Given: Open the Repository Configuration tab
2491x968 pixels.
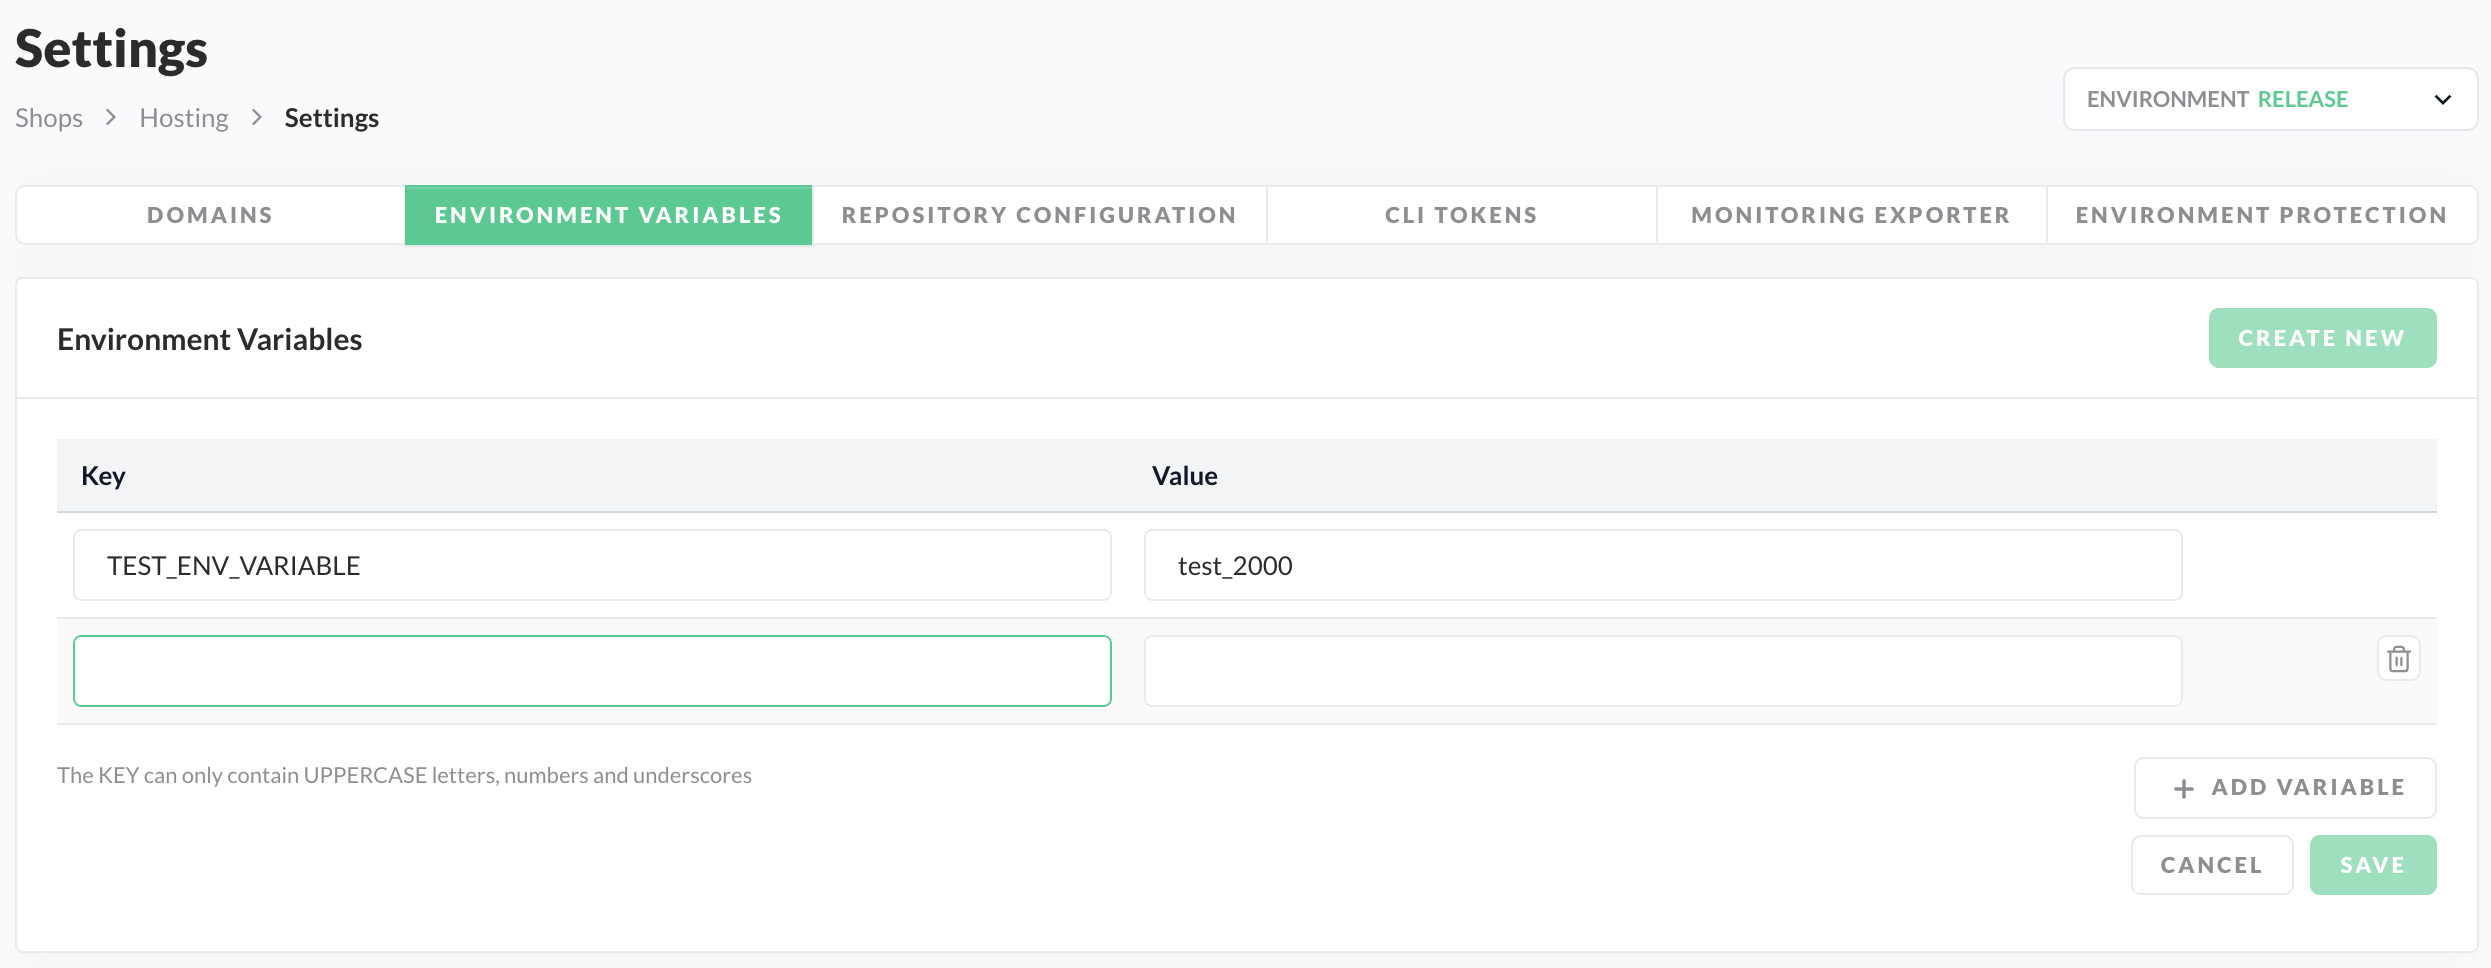Looking at the screenshot, I should (1039, 215).
